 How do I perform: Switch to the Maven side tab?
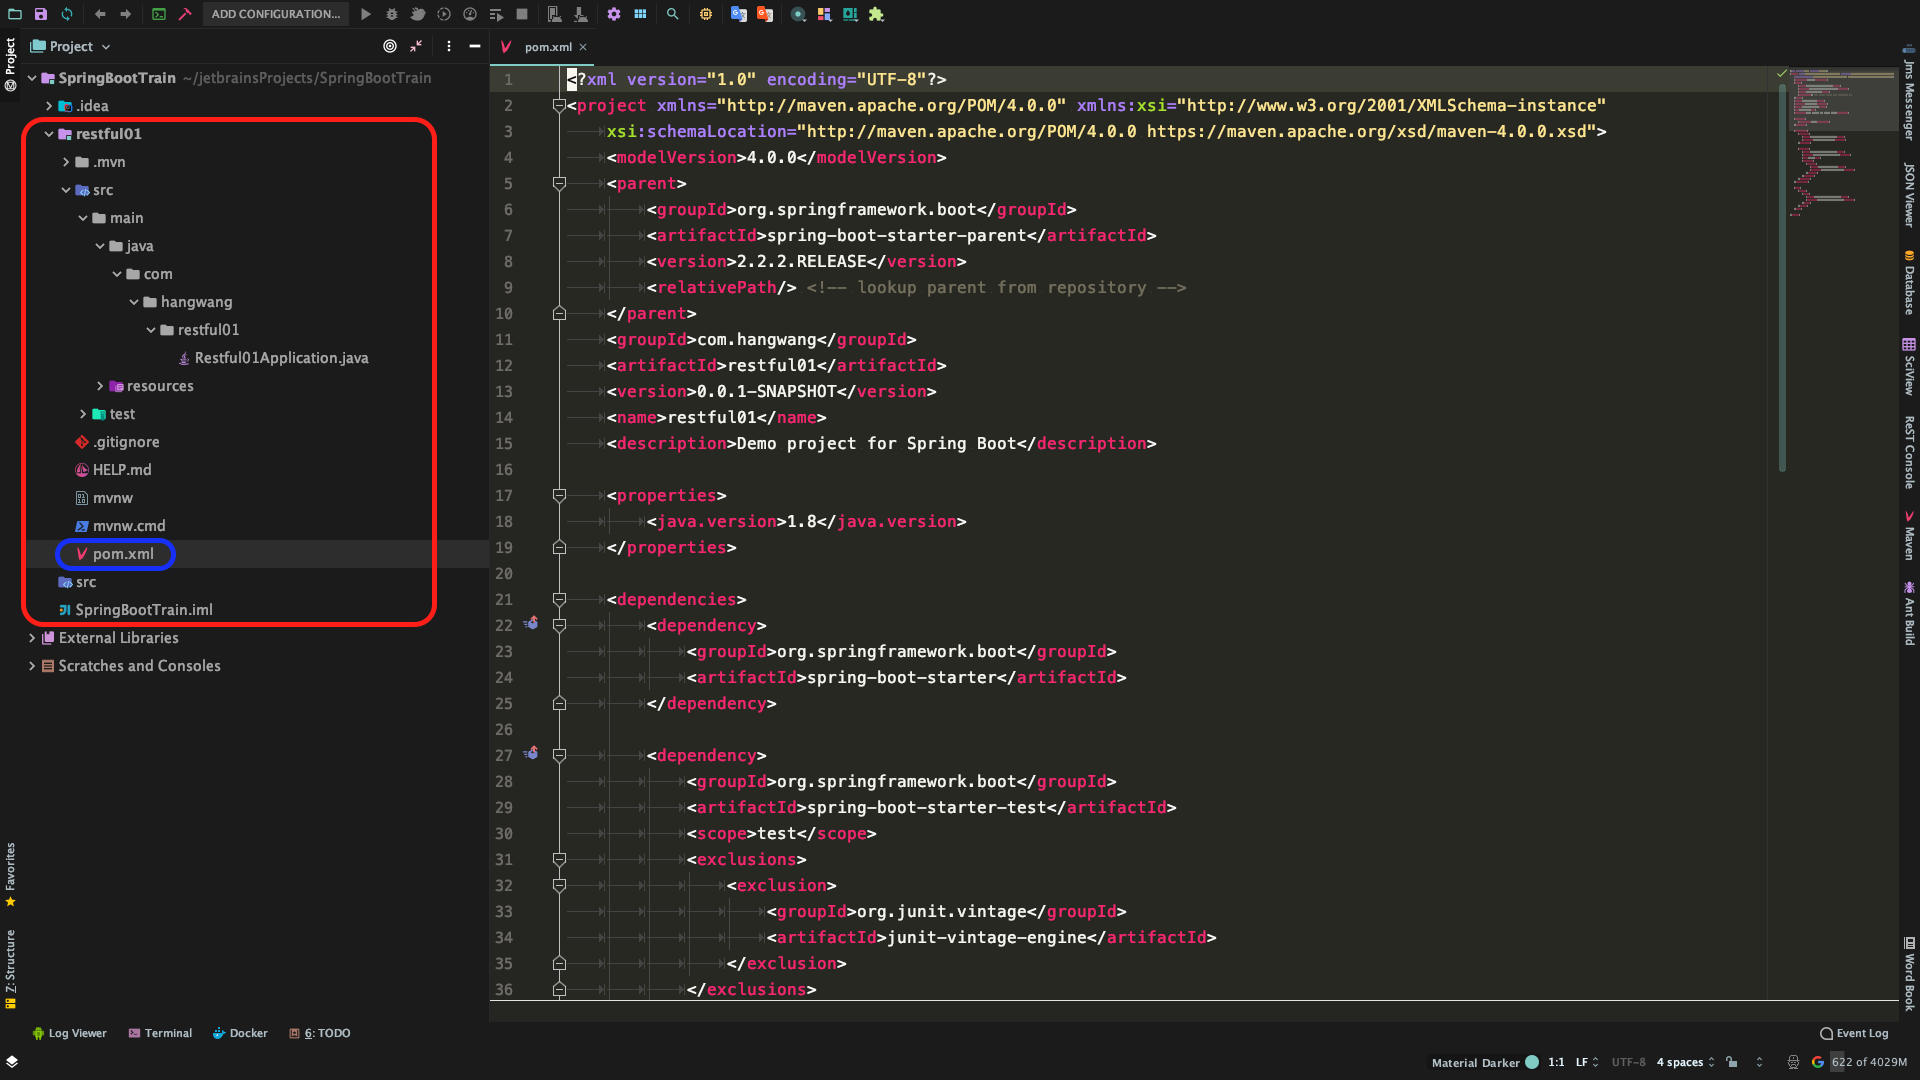pos(1909,536)
